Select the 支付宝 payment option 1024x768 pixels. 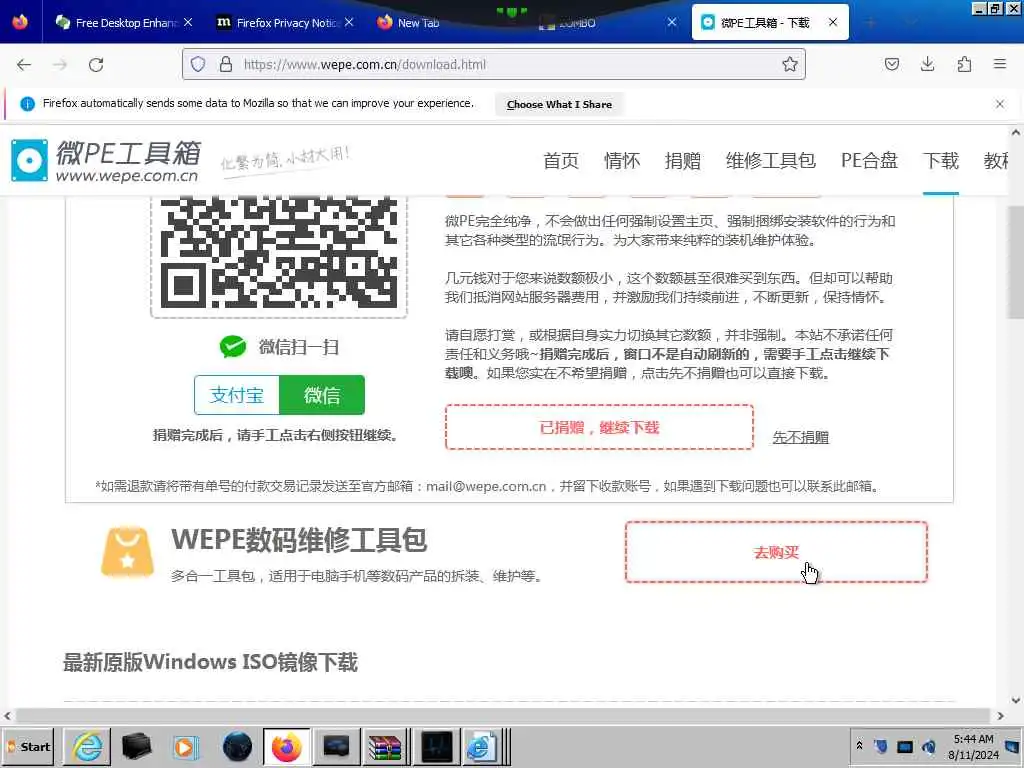tap(236, 394)
